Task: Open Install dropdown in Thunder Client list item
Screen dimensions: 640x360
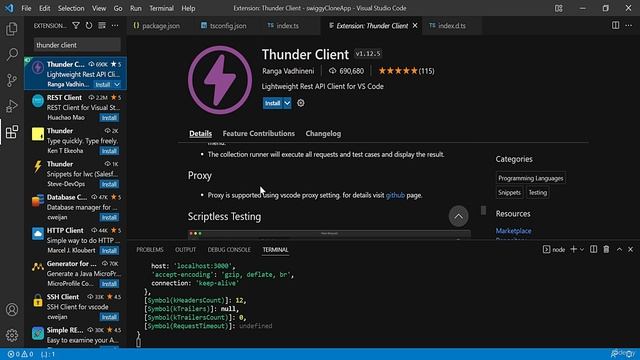Action: pos(117,84)
